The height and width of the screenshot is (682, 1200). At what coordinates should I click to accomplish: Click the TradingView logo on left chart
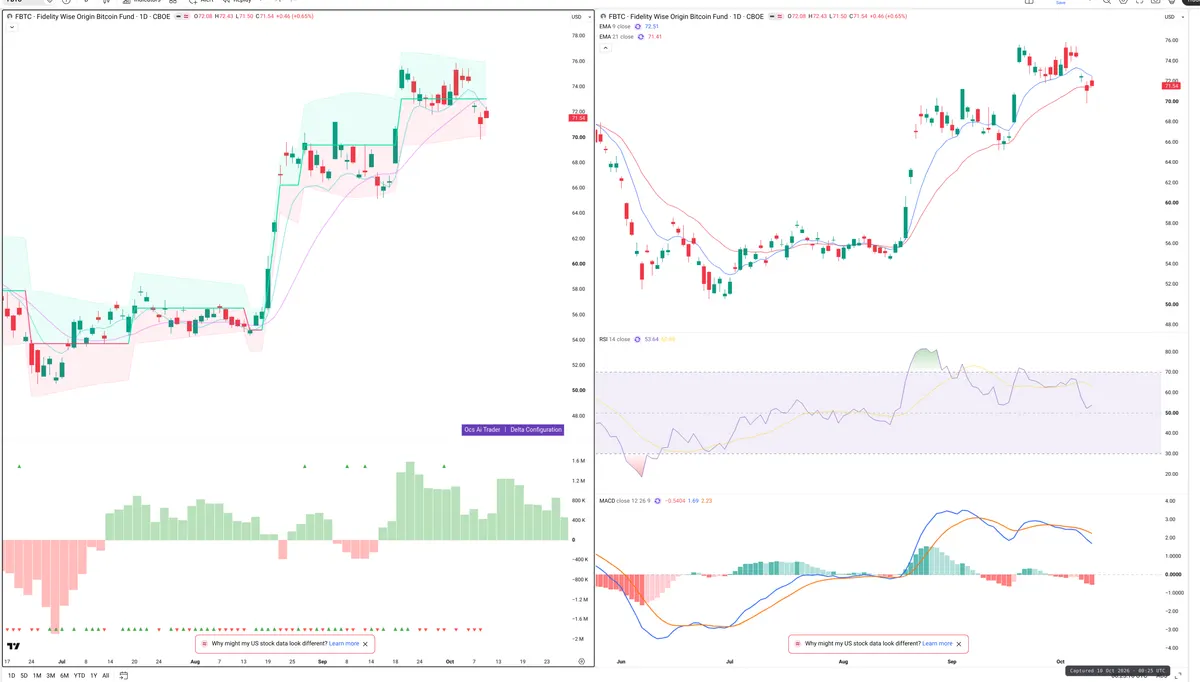click(14, 646)
